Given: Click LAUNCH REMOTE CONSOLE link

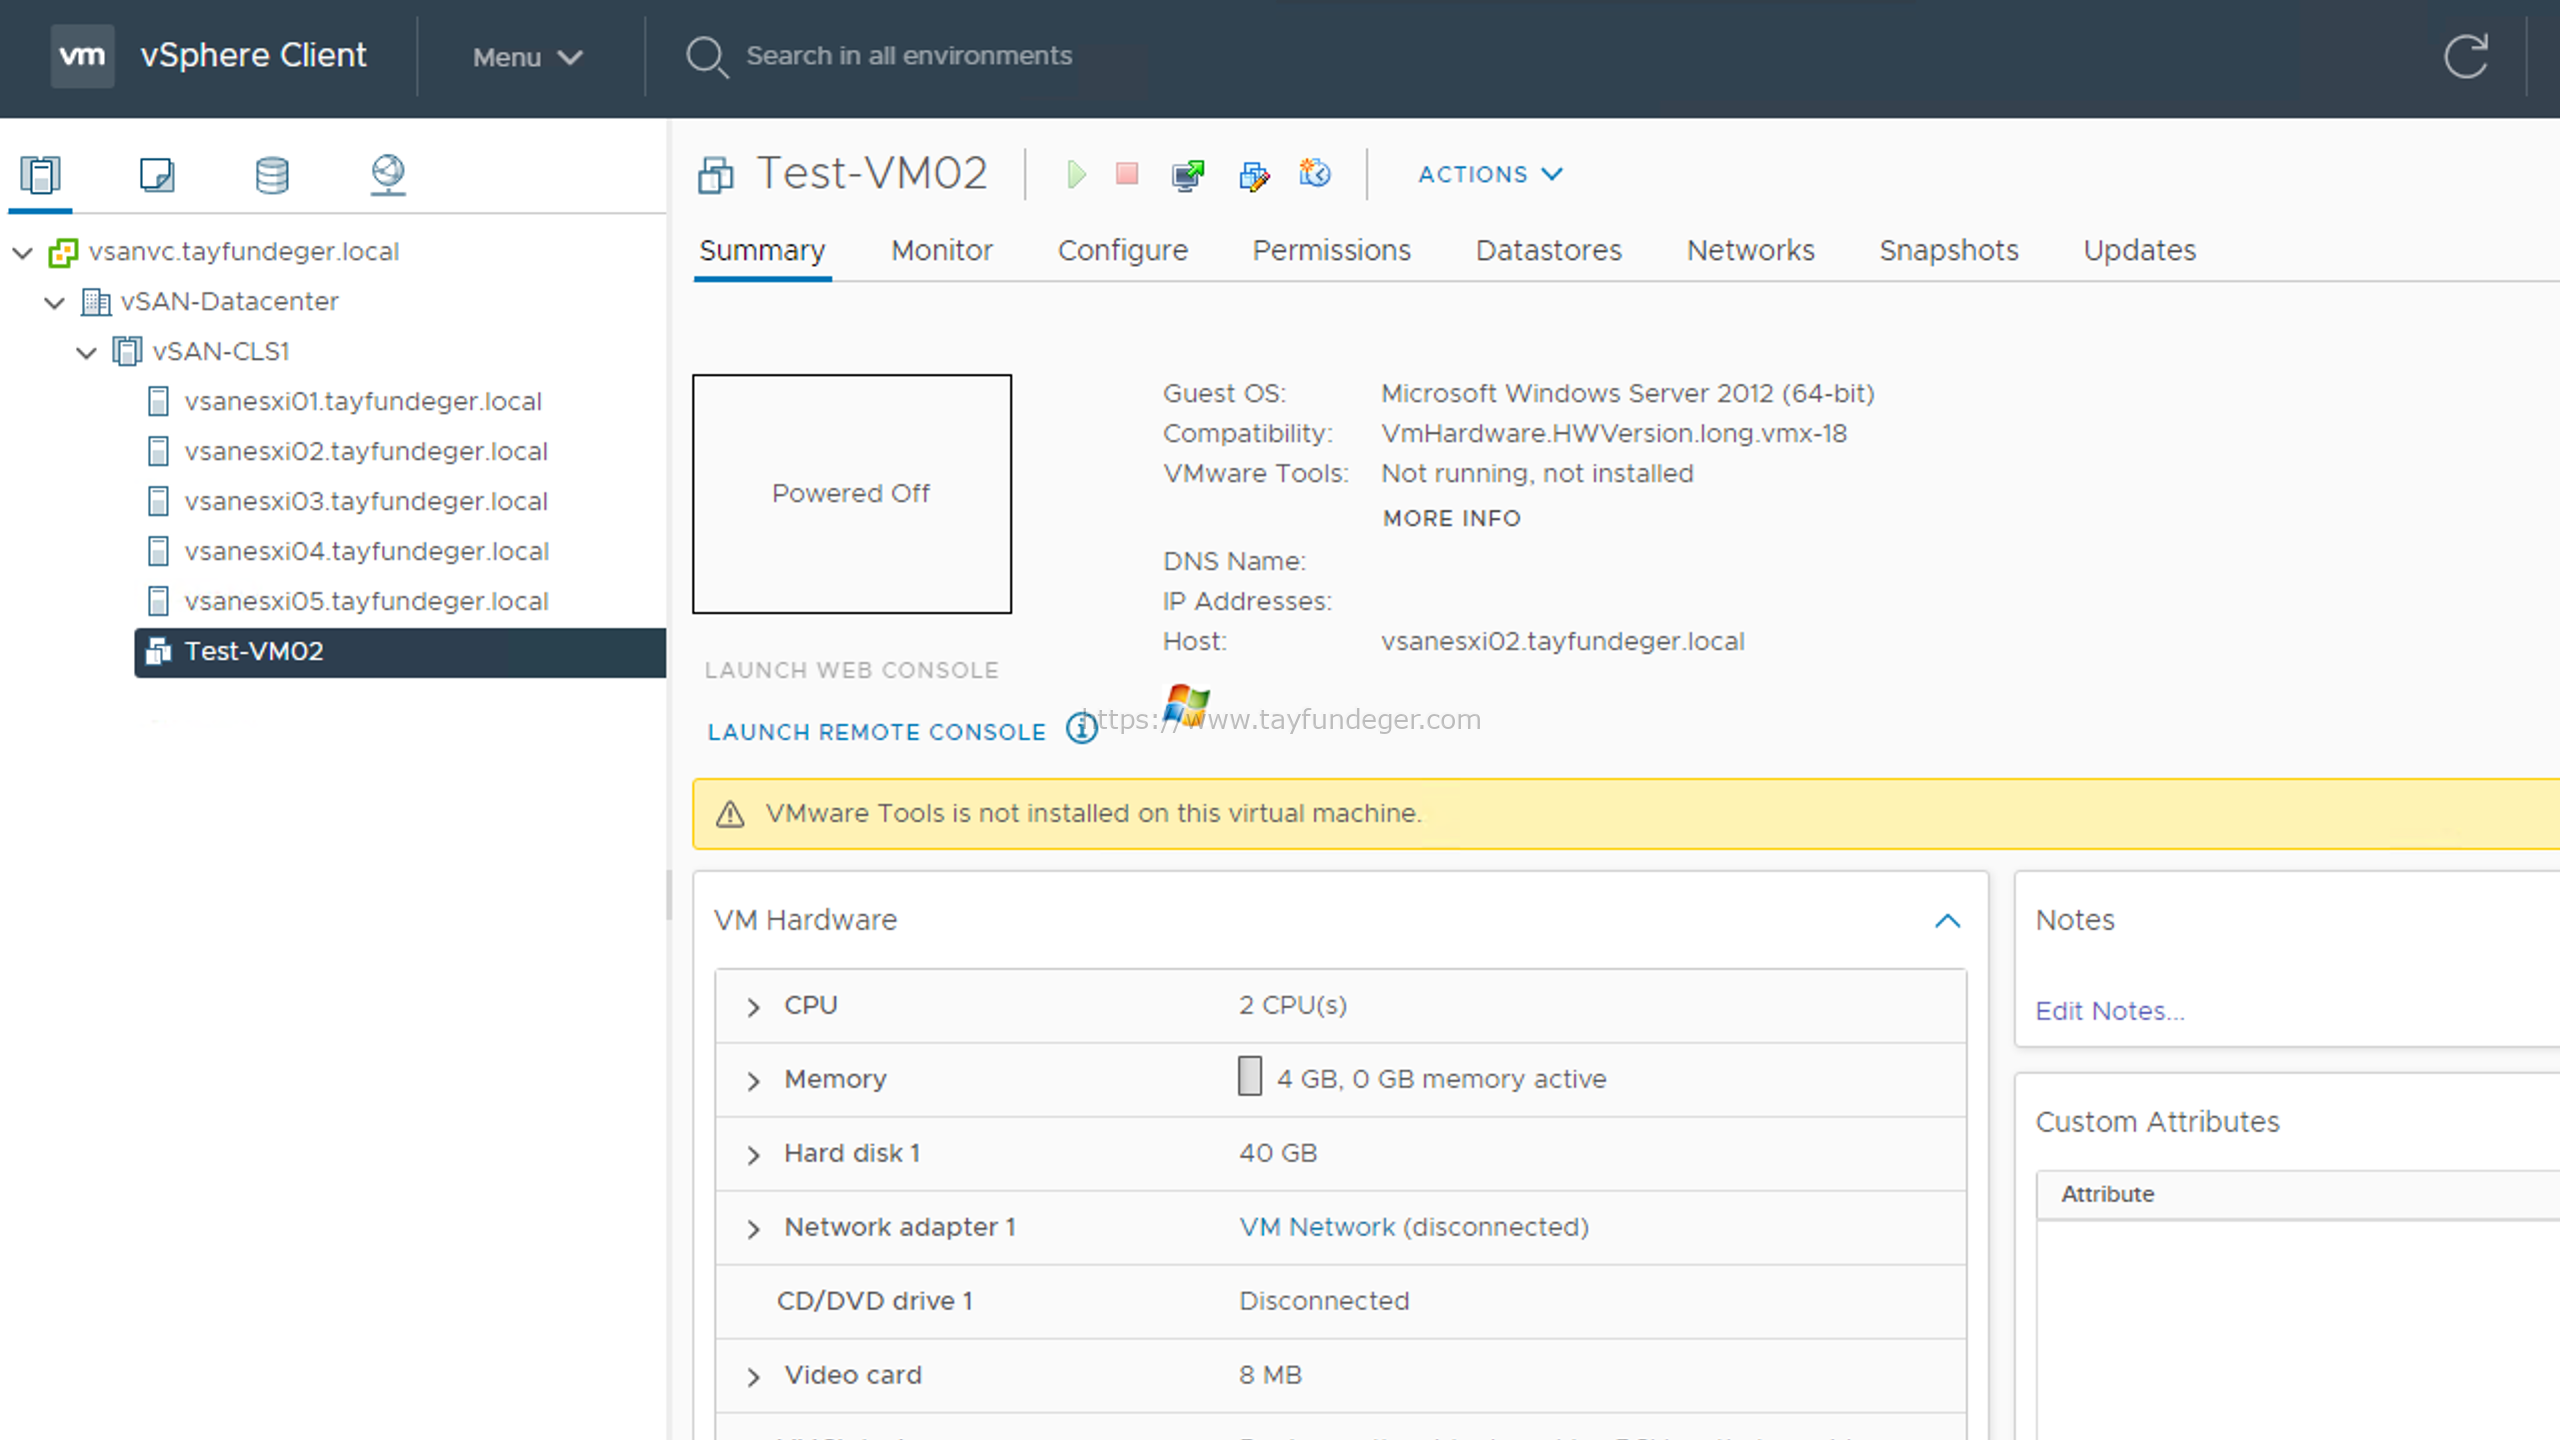Looking at the screenshot, I should pyautogui.click(x=876, y=732).
